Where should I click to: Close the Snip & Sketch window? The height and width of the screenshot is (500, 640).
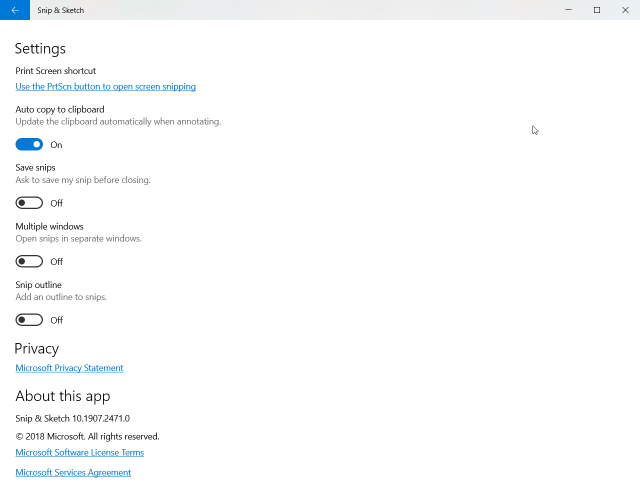coord(625,10)
